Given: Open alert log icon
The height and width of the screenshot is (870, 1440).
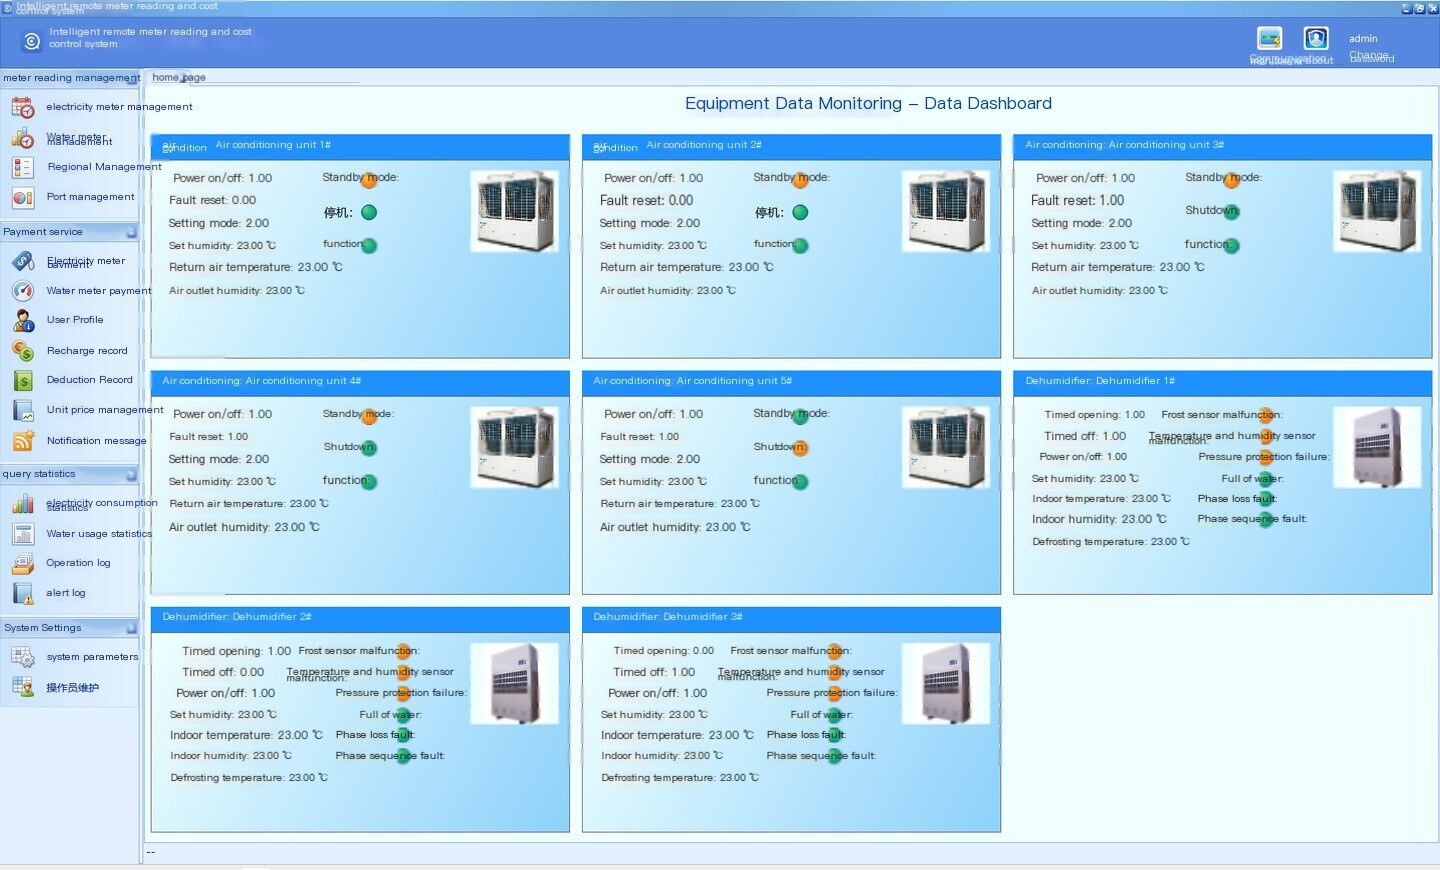Looking at the screenshot, I should (23, 594).
